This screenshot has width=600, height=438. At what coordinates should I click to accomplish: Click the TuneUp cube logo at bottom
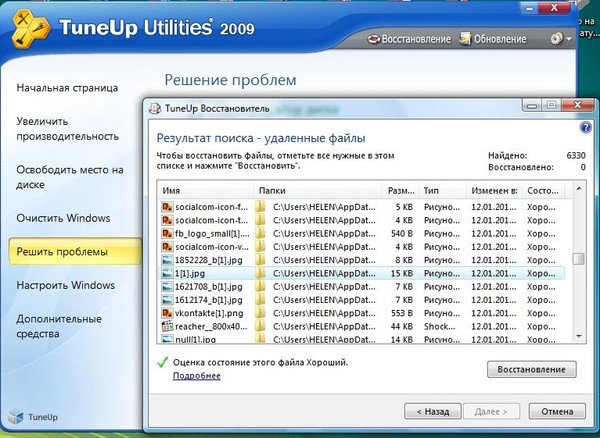pyautogui.click(x=16, y=416)
